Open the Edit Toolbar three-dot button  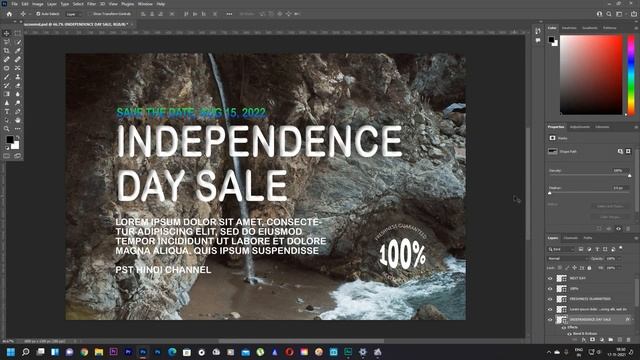[18, 129]
